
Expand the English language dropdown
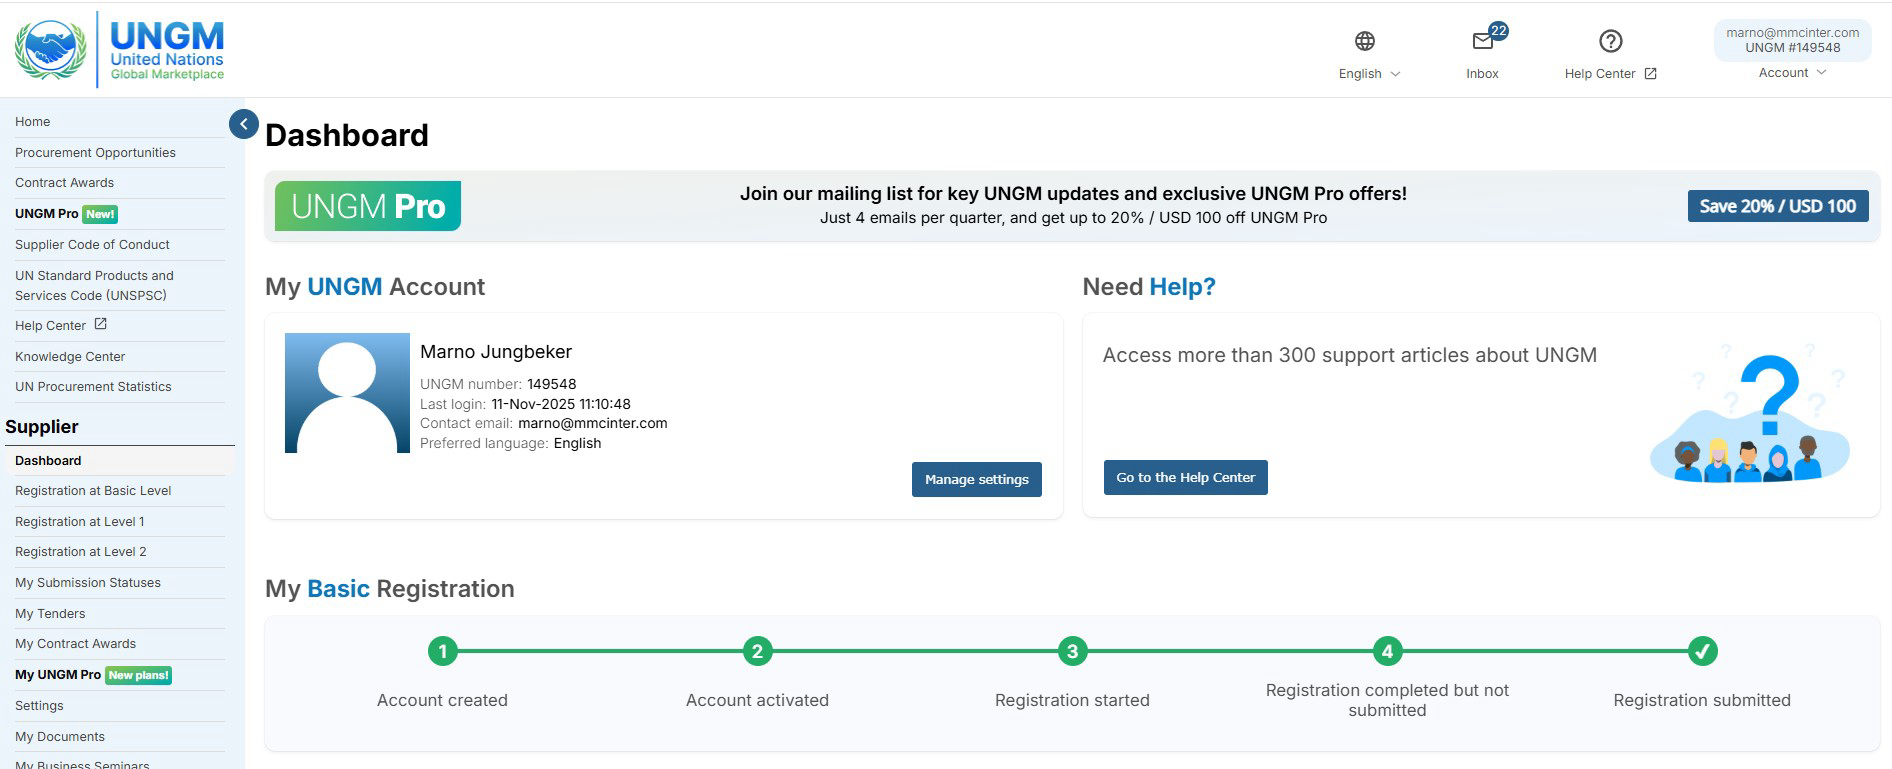[x=1369, y=74]
